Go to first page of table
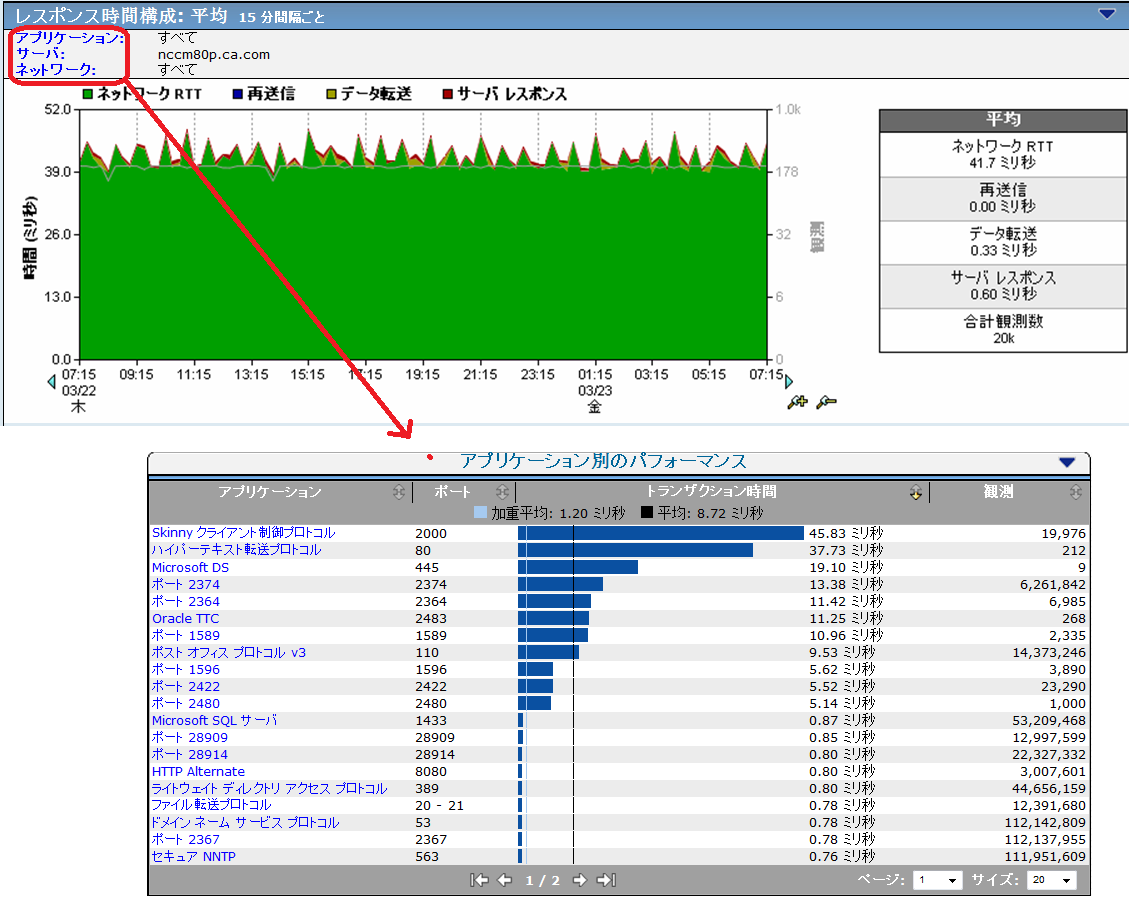This screenshot has width=1129, height=911. 480,880
